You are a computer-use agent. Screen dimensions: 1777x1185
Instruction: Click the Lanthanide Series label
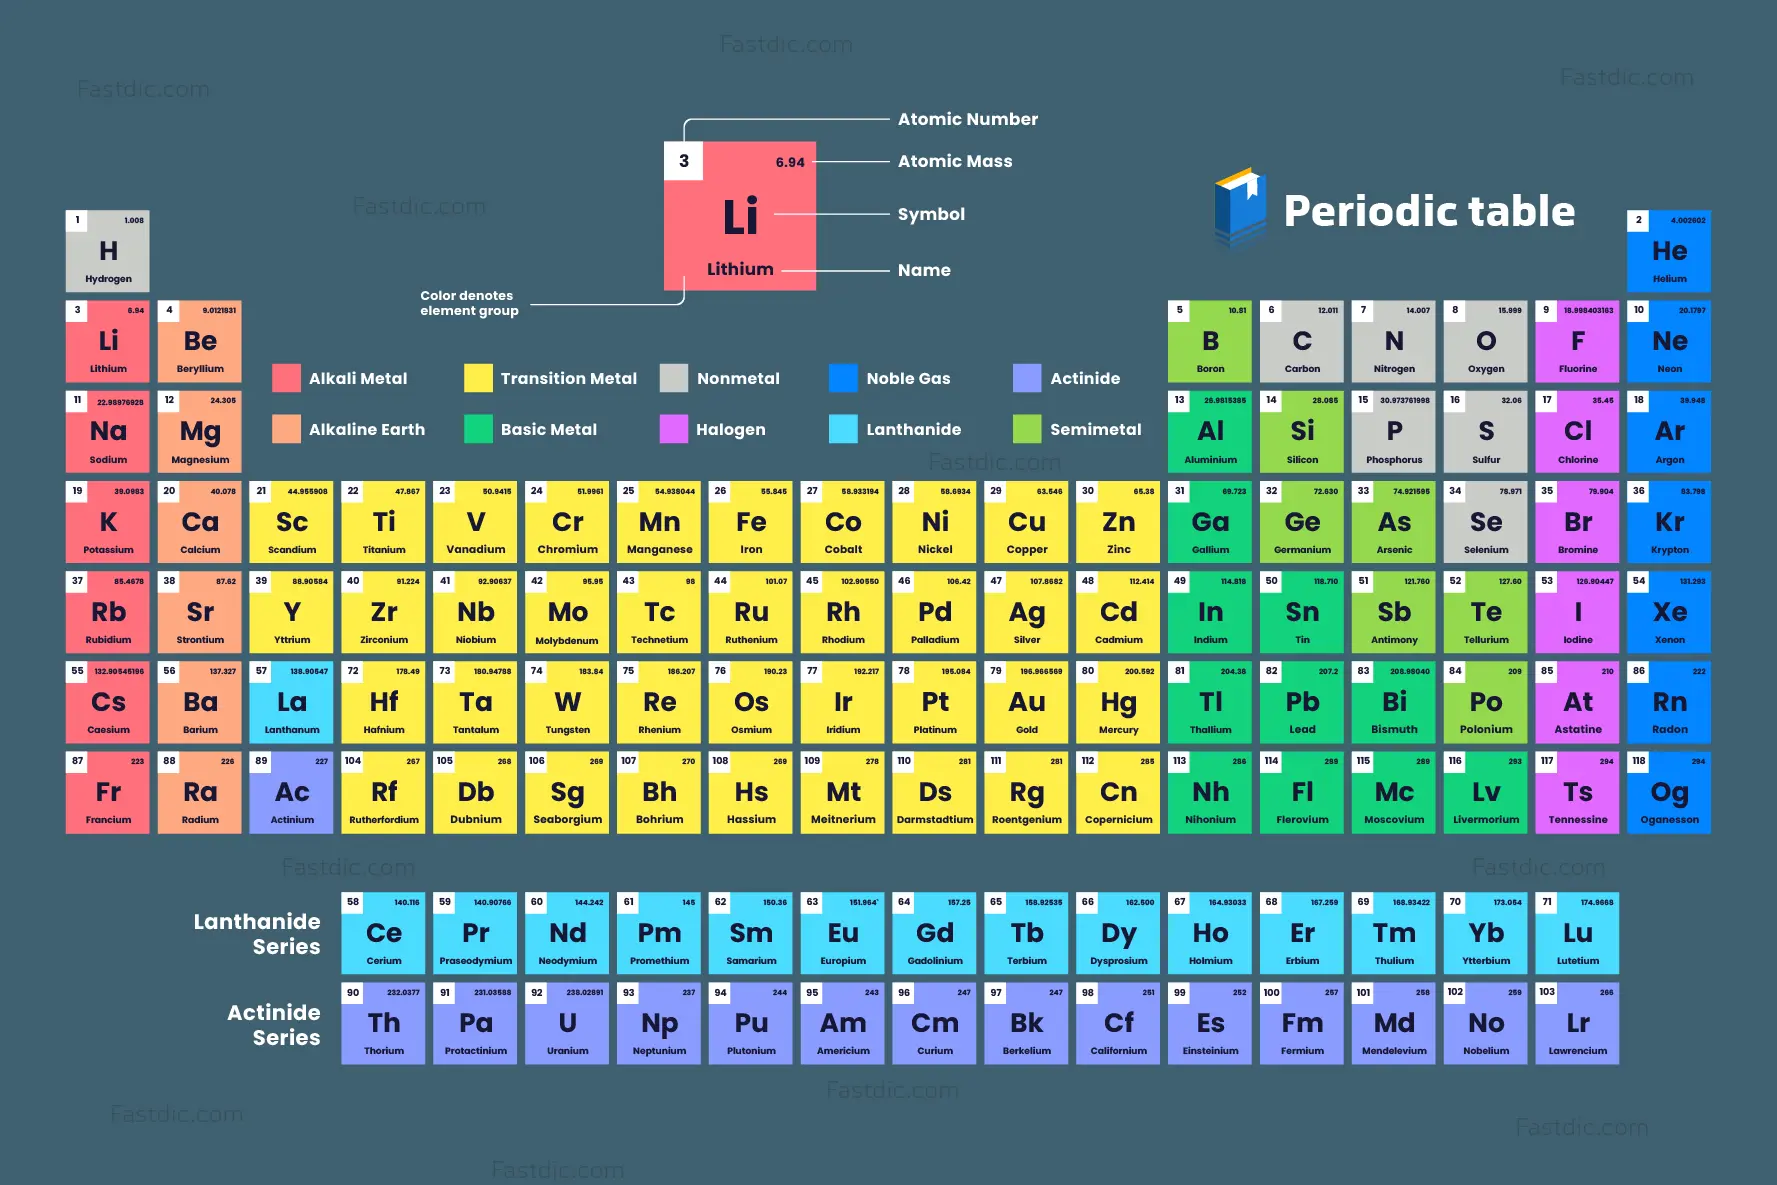coord(257,934)
